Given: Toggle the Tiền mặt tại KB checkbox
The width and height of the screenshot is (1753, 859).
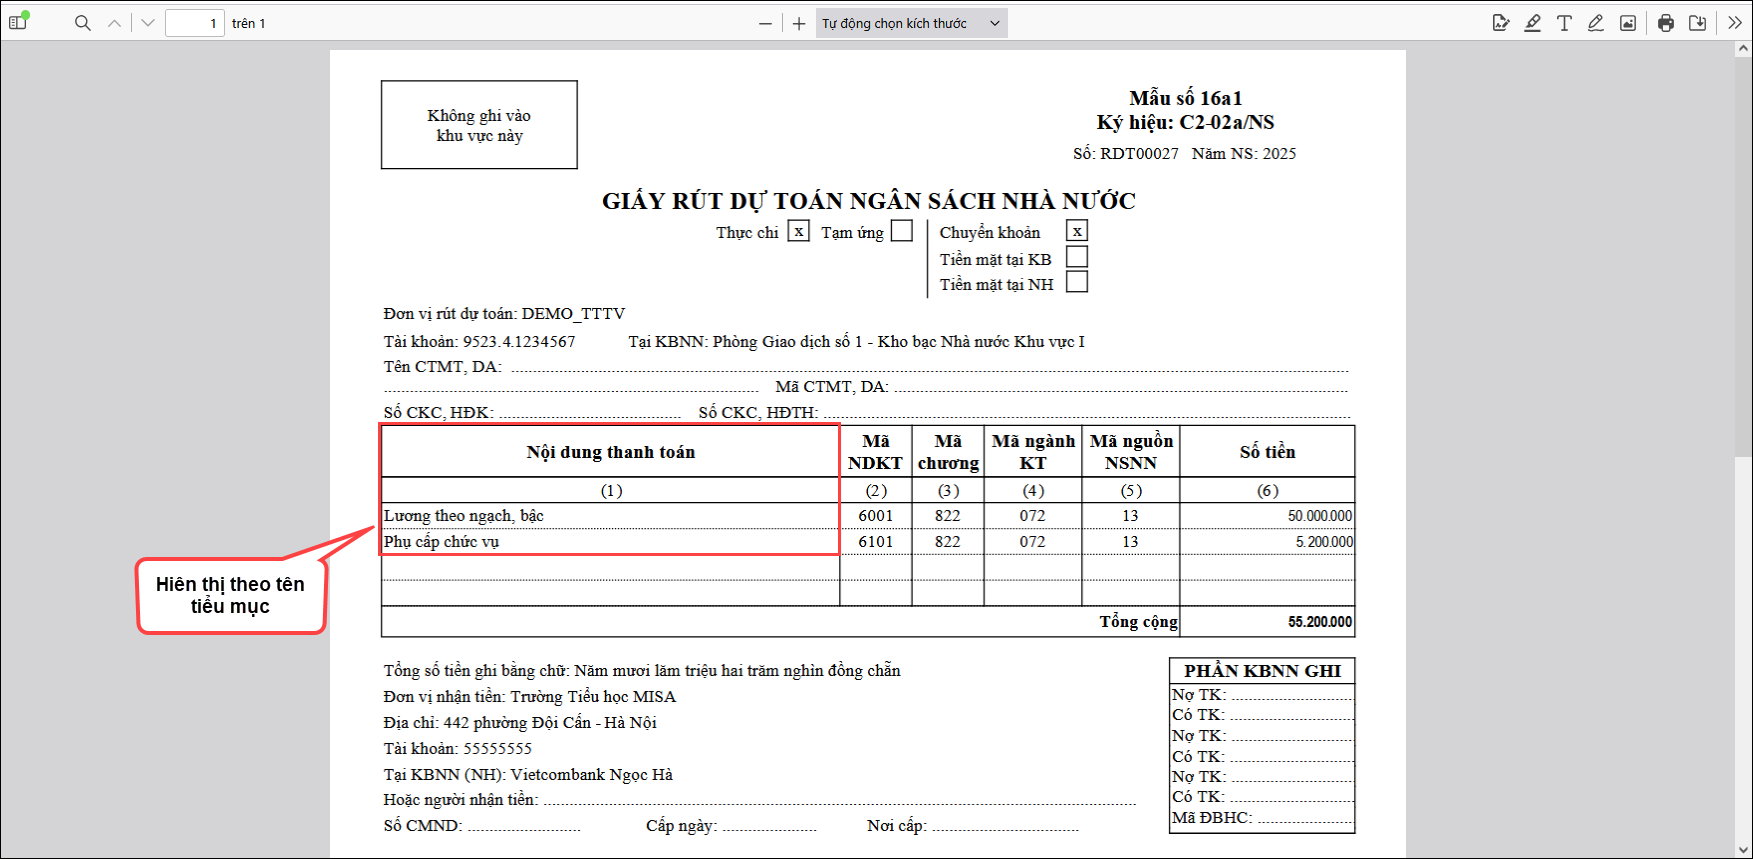Looking at the screenshot, I should pyautogui.click(x=1077, y=257).
